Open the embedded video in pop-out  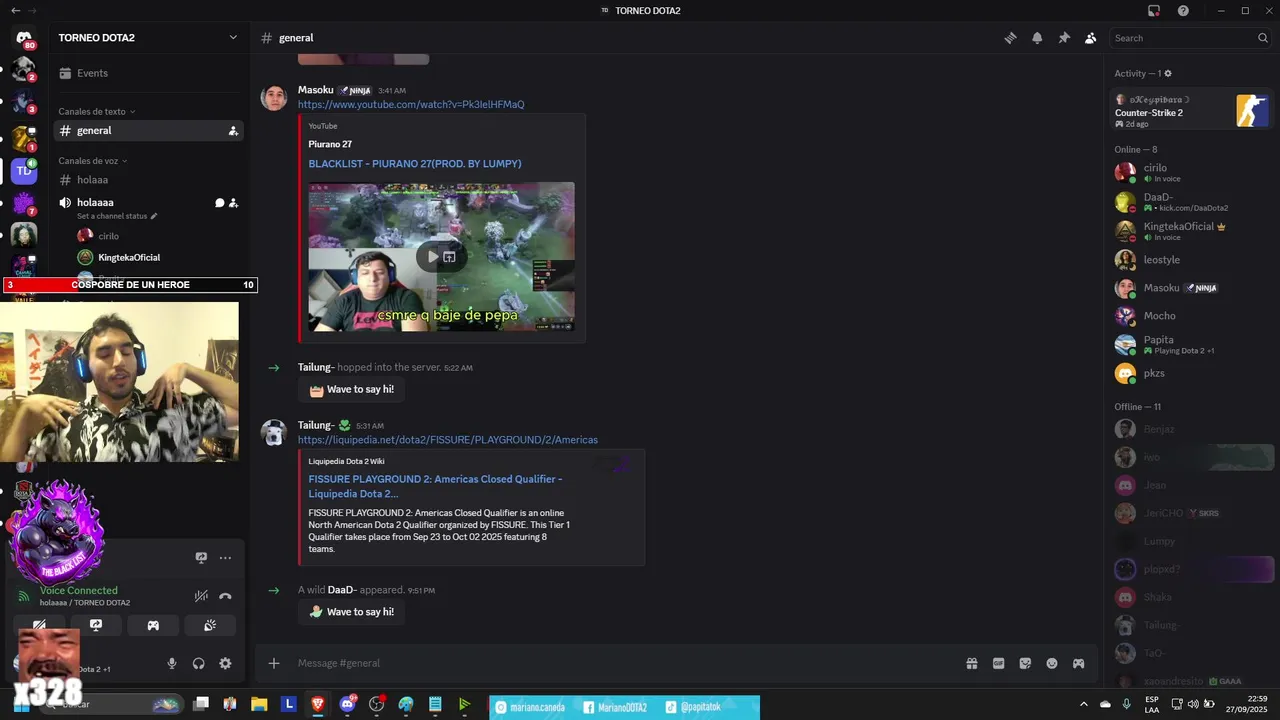coord(450,257)
